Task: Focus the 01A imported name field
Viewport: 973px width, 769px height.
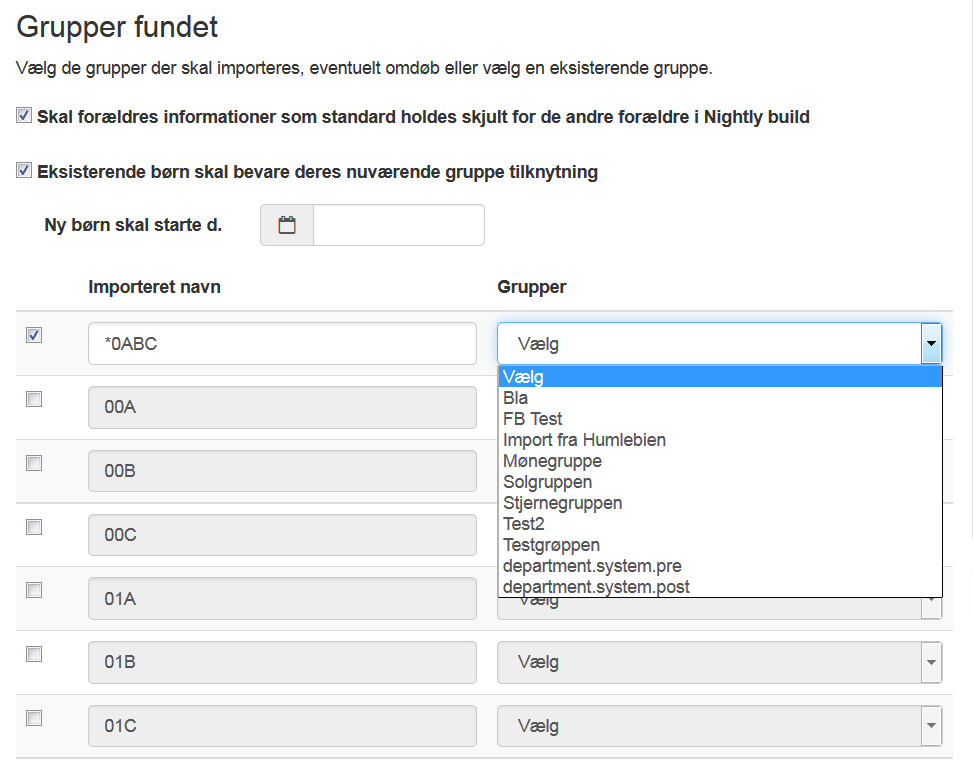Action: (282, 598)
